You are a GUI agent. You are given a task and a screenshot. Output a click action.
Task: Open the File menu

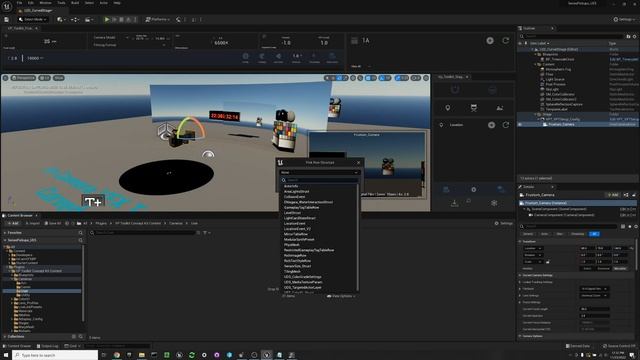point(19,3)
